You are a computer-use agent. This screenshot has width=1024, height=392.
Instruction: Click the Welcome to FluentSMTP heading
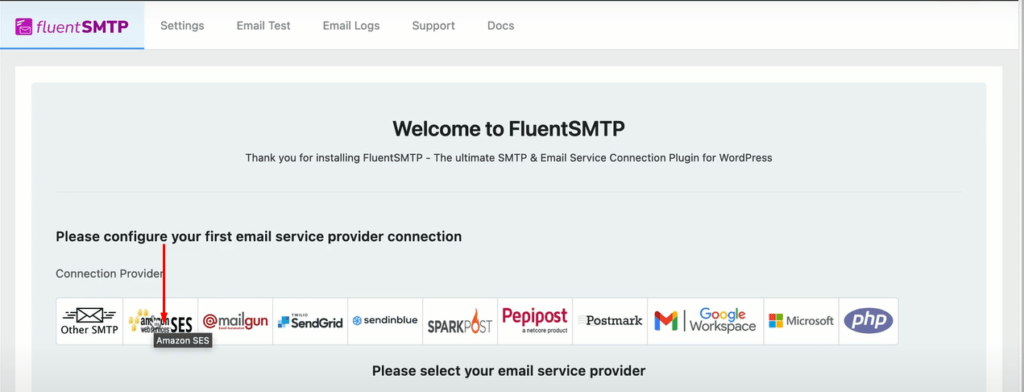(509, 129)
